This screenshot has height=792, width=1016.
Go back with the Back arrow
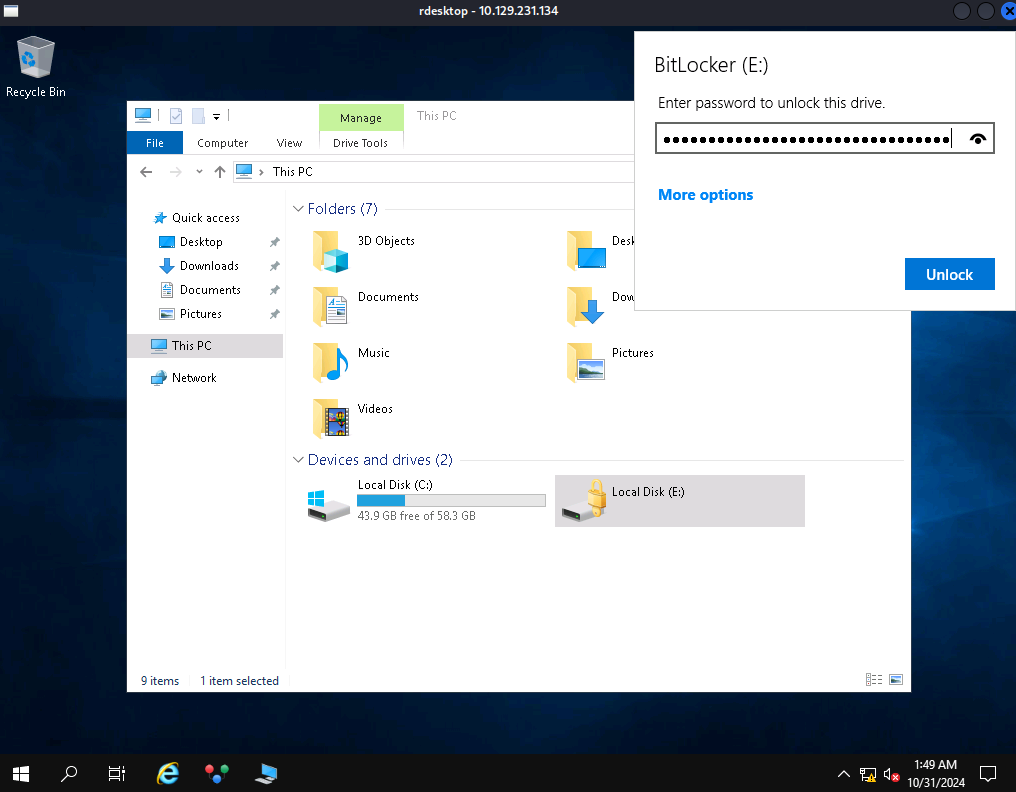[x=146, y=172]
